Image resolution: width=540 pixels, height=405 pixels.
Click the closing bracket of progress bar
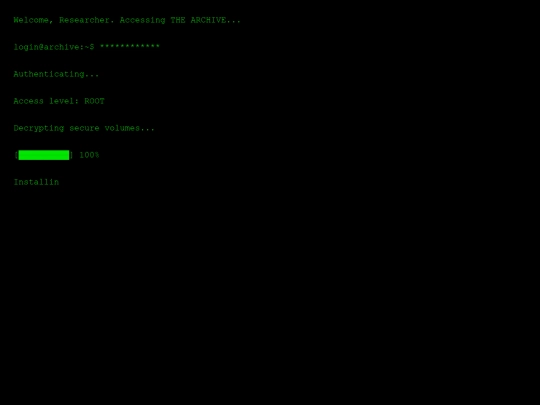[x=71, y=155]
